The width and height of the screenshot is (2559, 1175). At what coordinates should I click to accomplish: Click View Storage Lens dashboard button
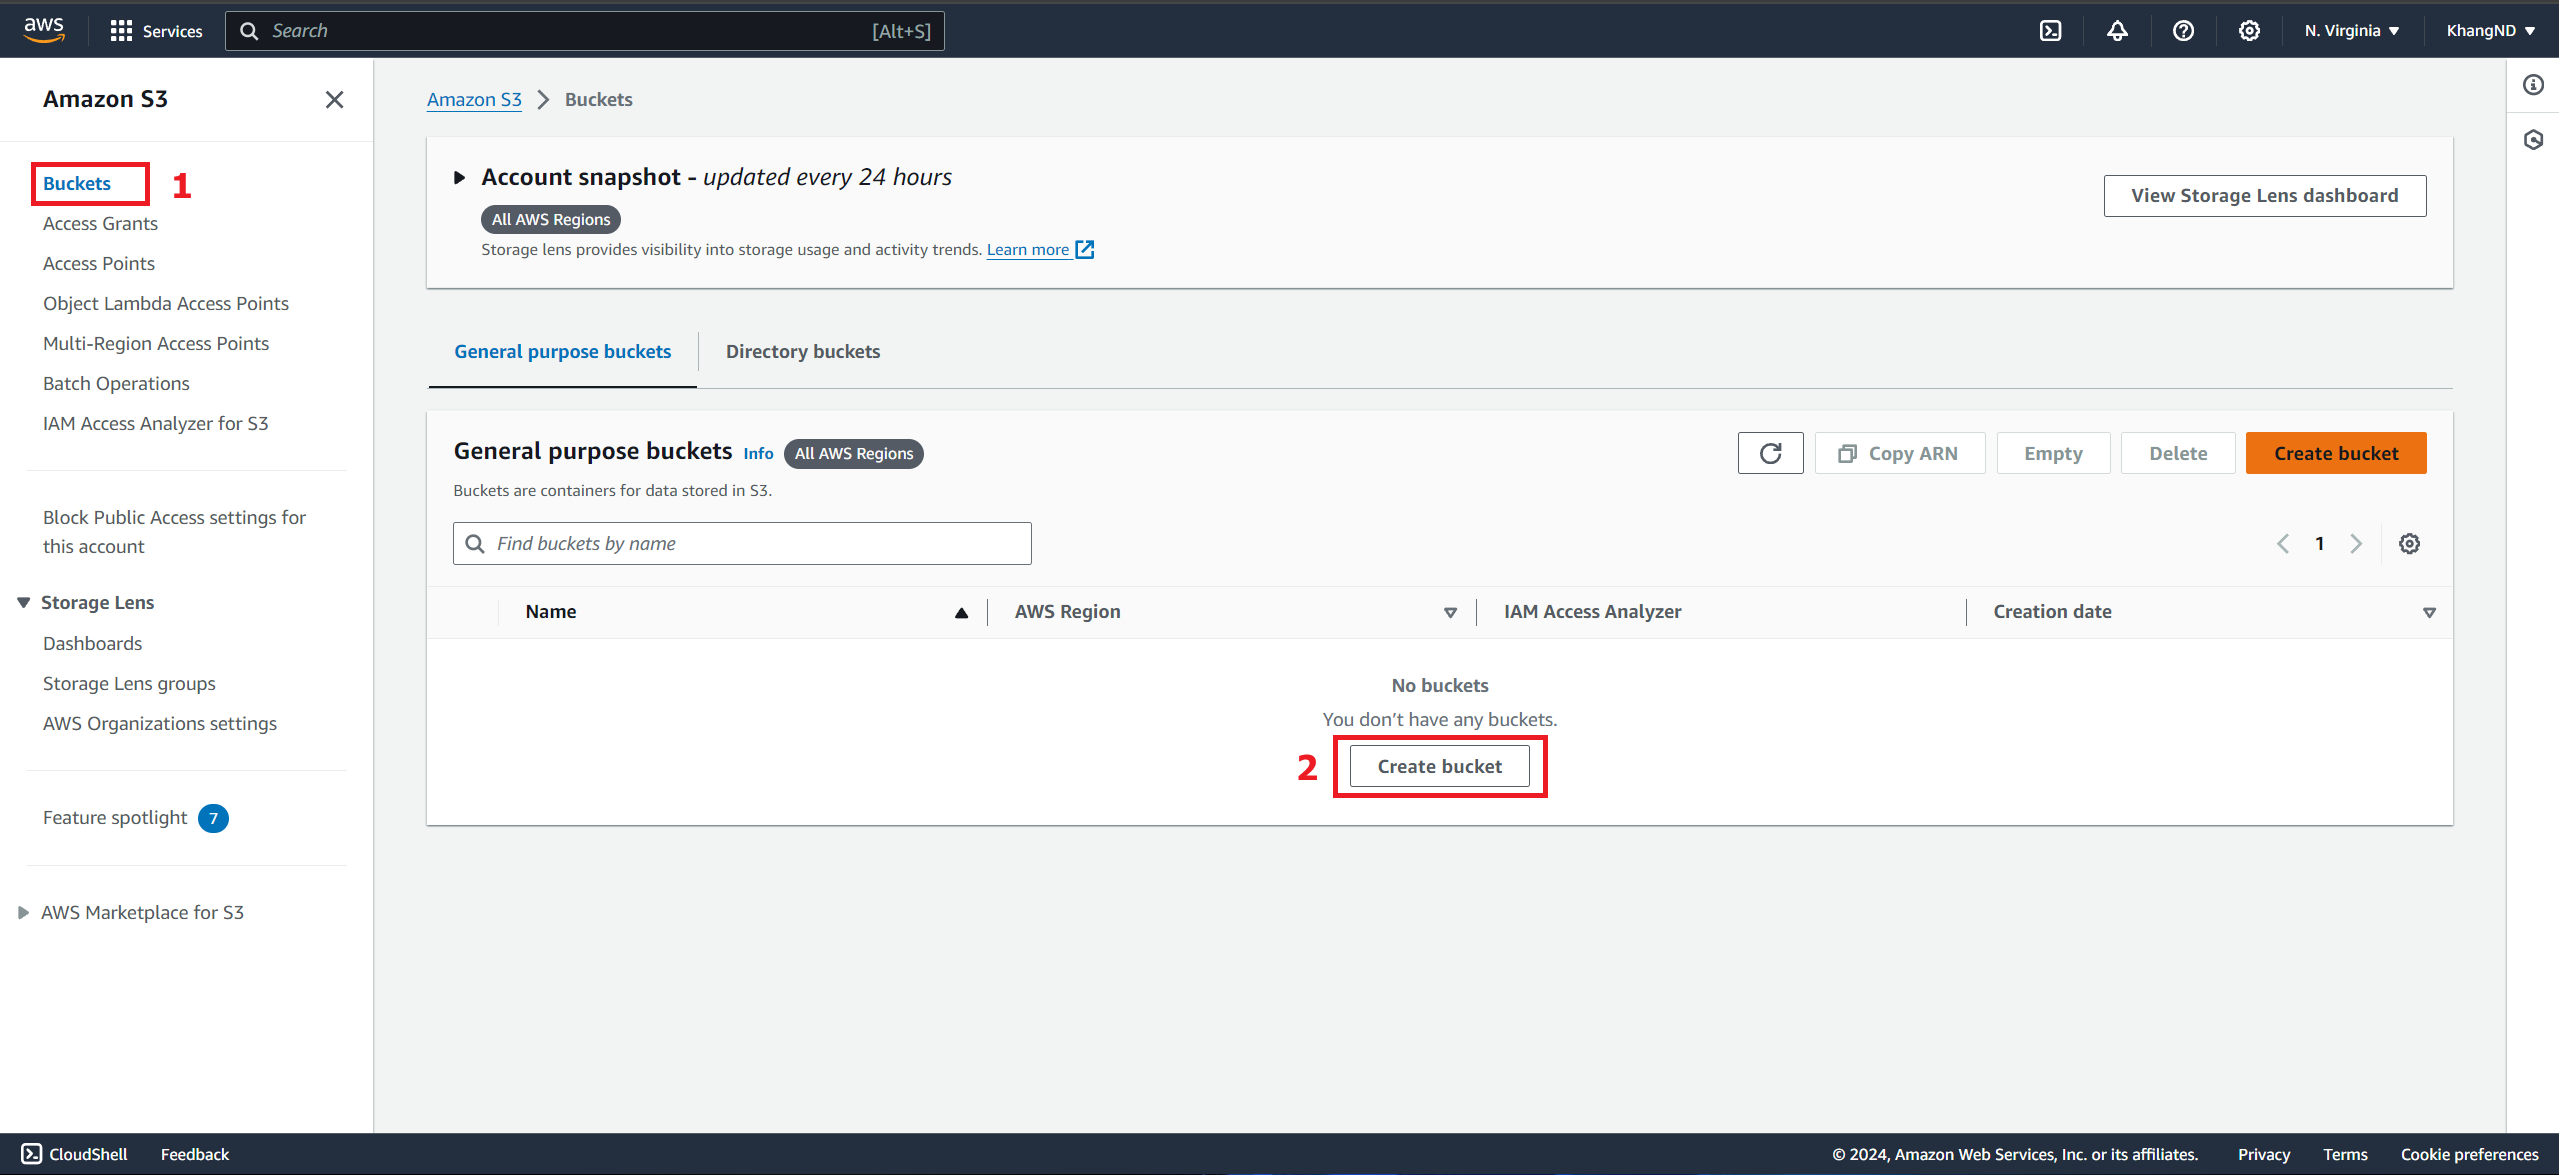[x=2264, y=195]
